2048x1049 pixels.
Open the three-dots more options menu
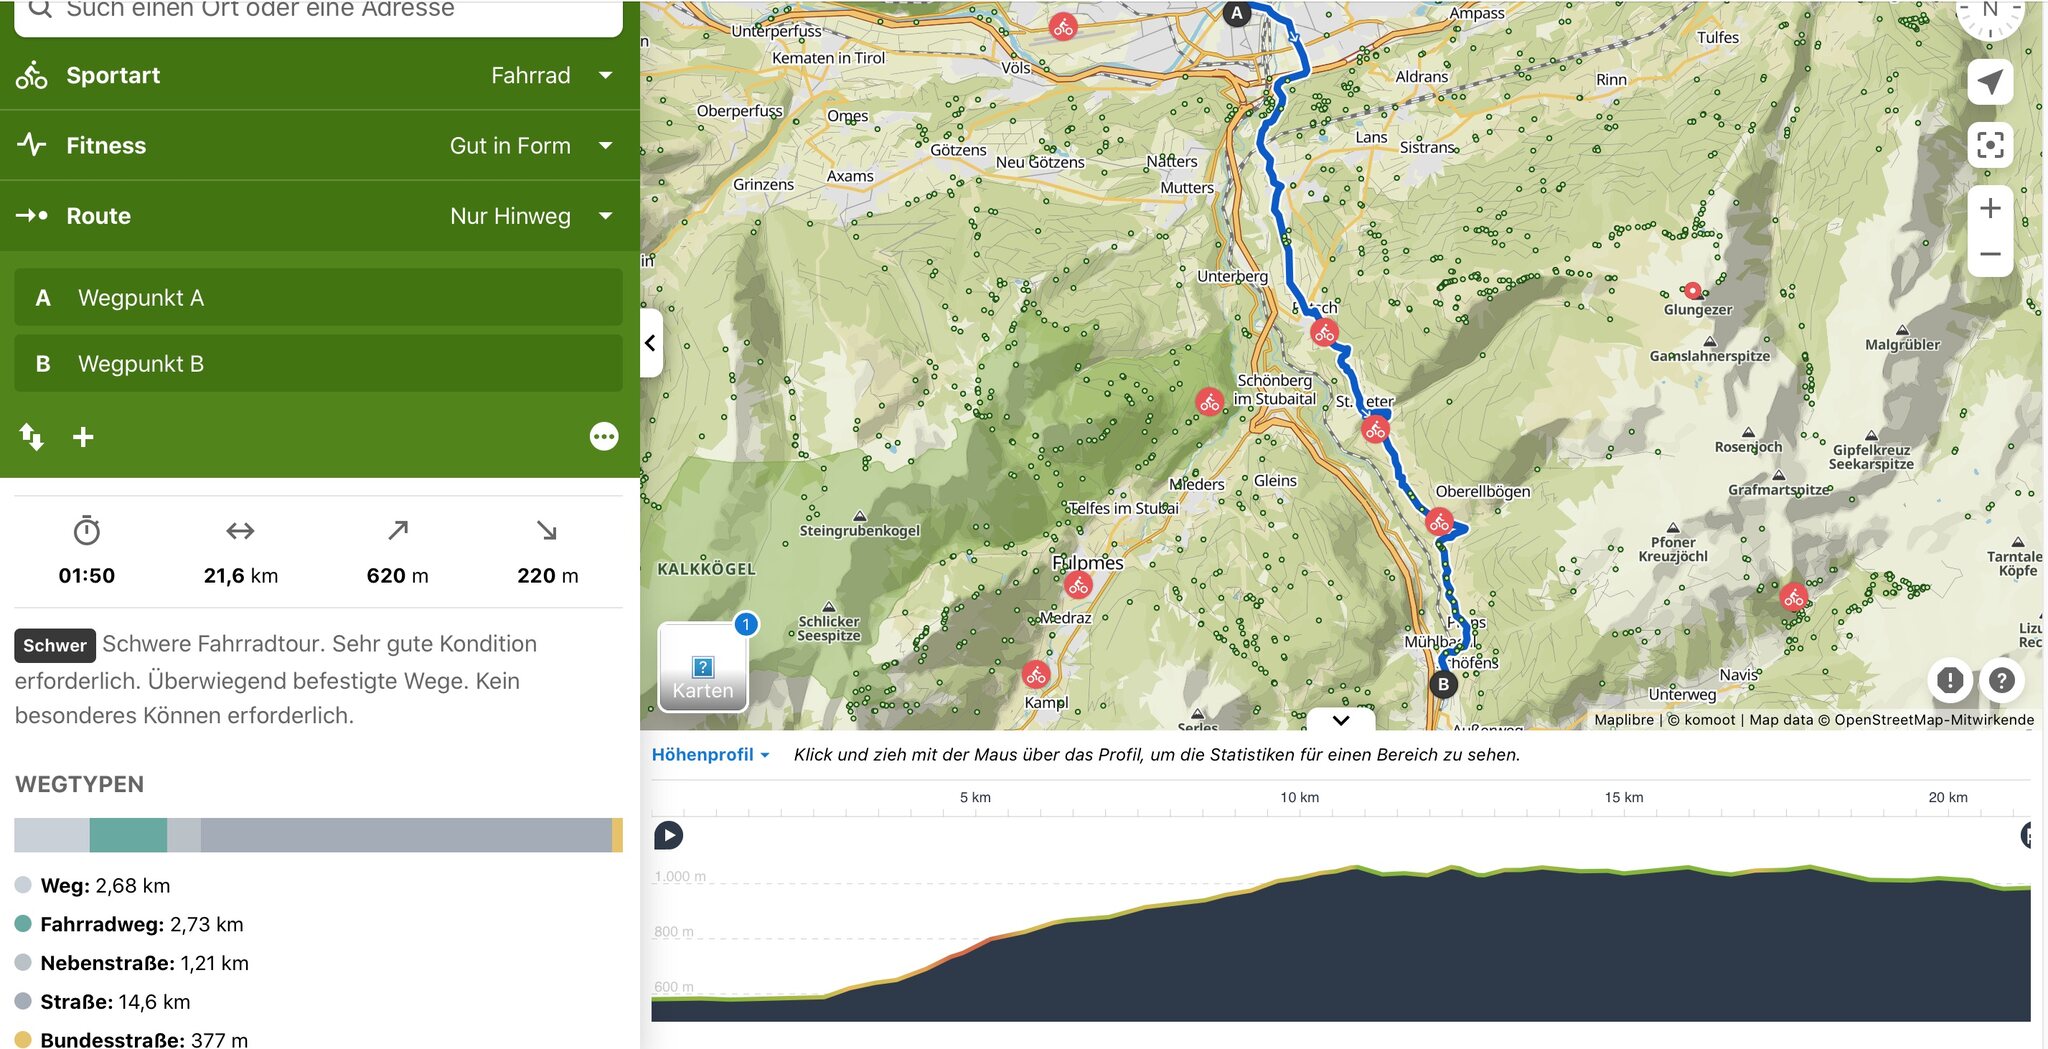point(603,437)
